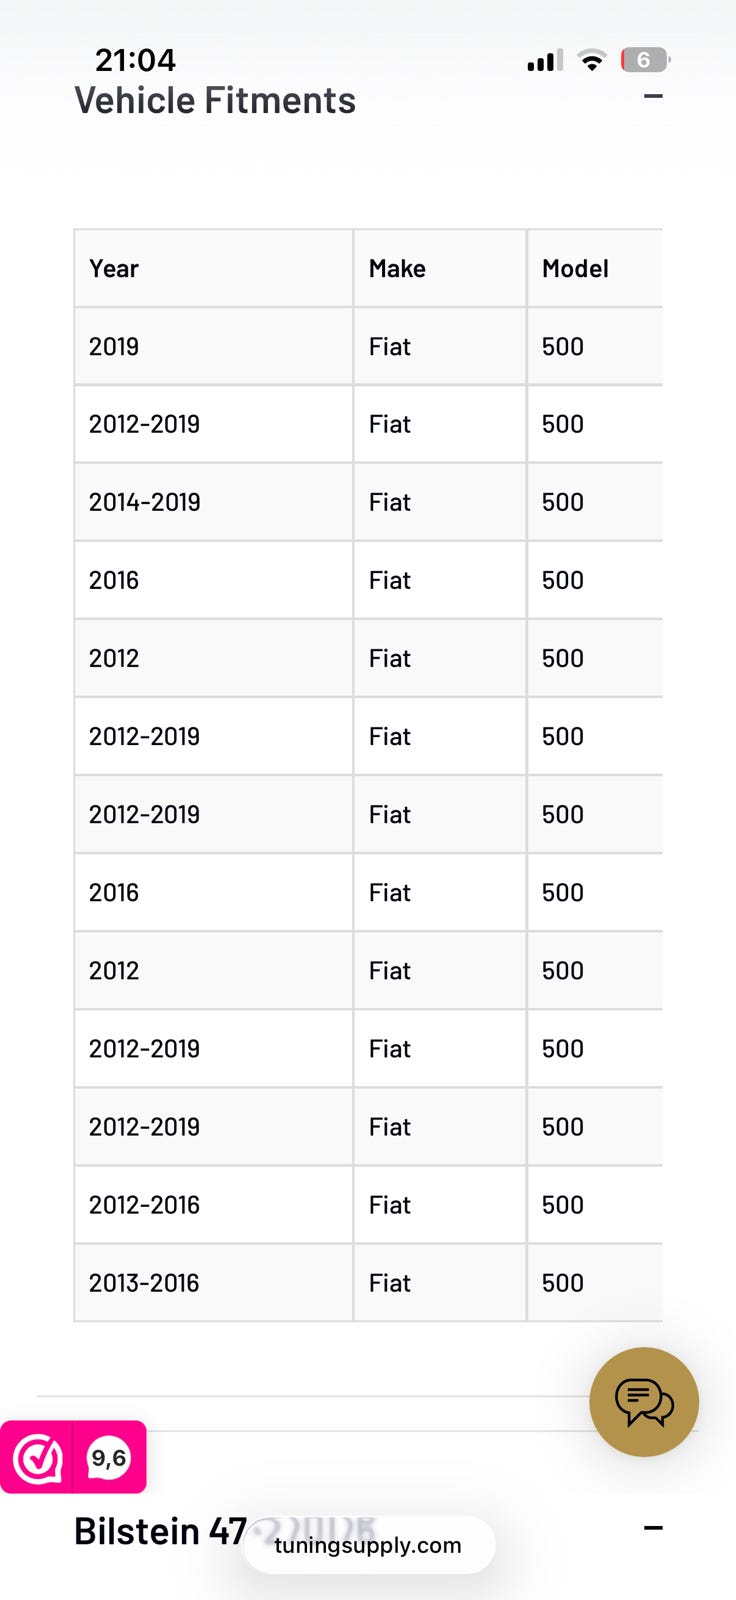Tap the Wi-Fi icon in status bar
Image resolution: width=736 pixels, height=1600 pixels.
point(592,61)
